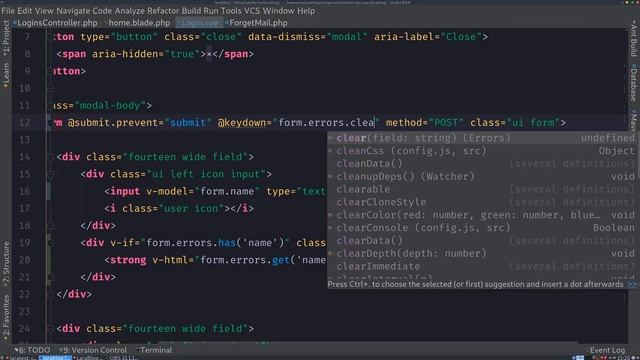Choose clearCloneStyle completion suggestion
Viewport: 640px width, 360px height.
pos(482,202)
